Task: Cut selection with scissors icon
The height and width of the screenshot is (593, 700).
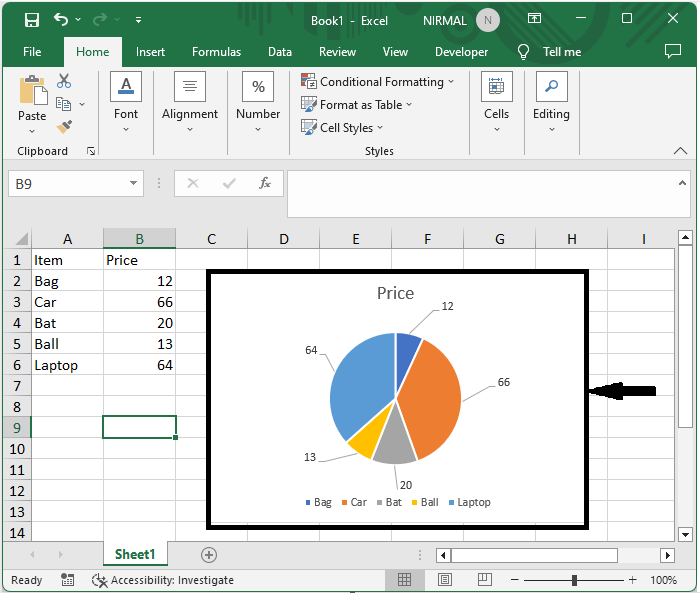Action: (x=64, y=81)
